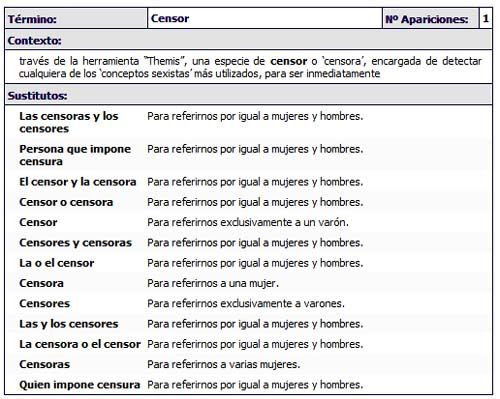Click the 'Nº Apariciones:' label
Image resolution: width=500 pixels, height=399 pixels.
[427, 19]
